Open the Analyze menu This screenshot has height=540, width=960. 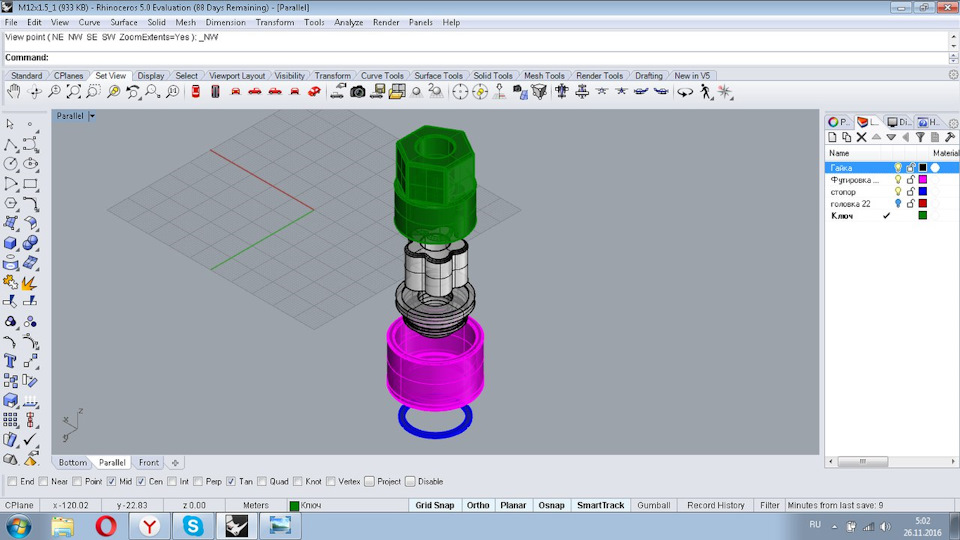(348, 22)
